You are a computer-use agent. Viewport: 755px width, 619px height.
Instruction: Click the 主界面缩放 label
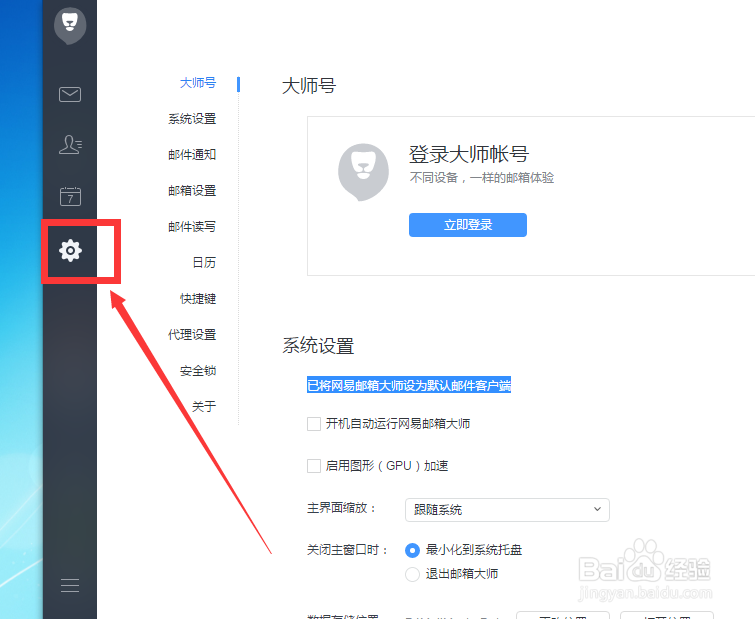coord(341,508)
